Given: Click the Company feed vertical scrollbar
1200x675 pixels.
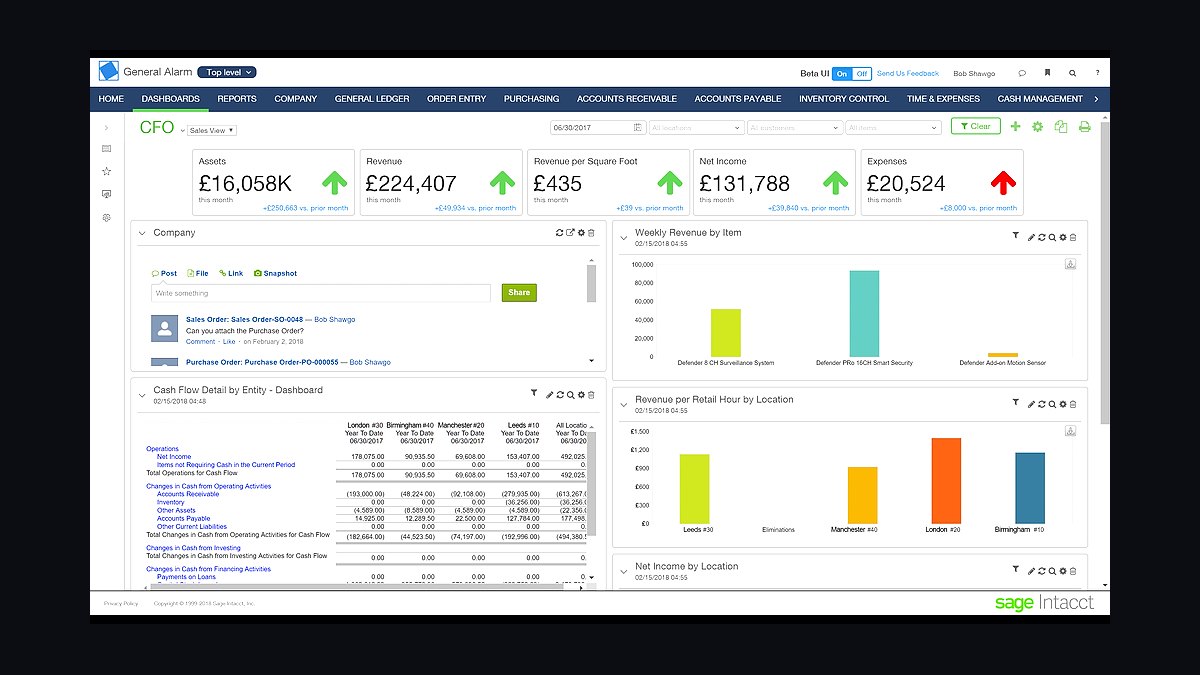Looking at the screenshot, I should [x=591, y=282].
